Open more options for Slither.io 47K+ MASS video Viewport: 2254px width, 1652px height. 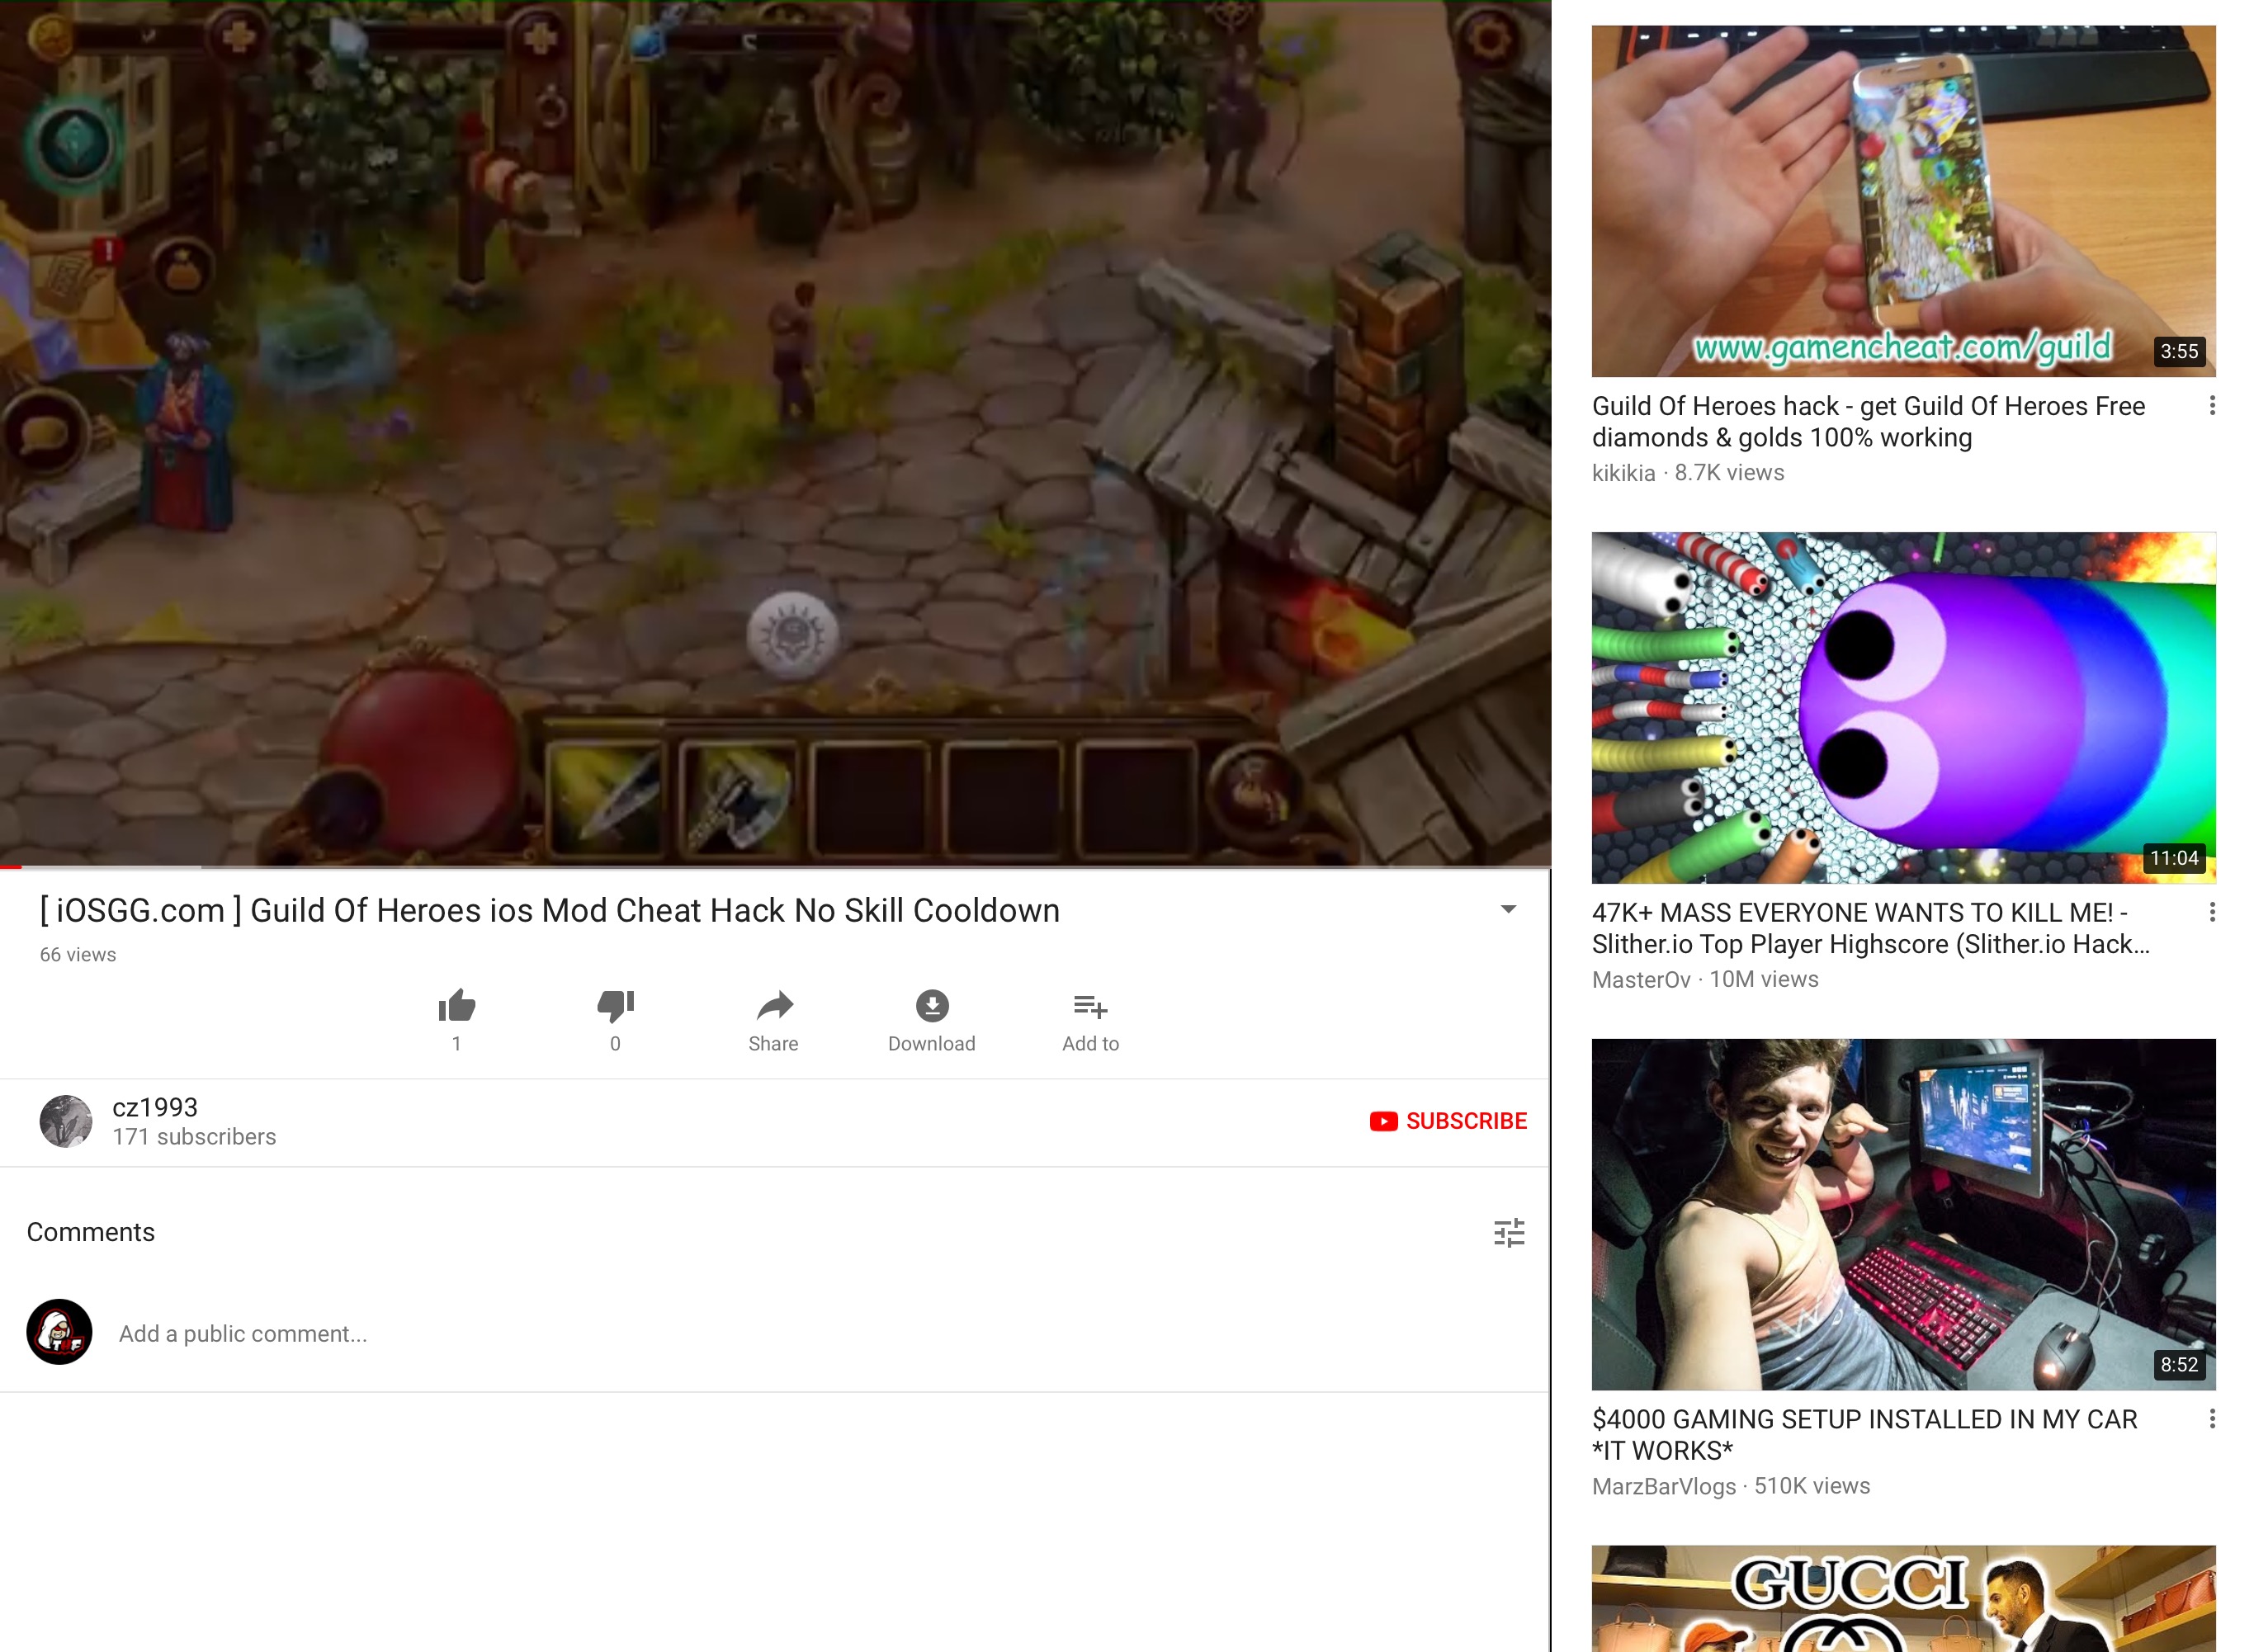click(2211, 912)
